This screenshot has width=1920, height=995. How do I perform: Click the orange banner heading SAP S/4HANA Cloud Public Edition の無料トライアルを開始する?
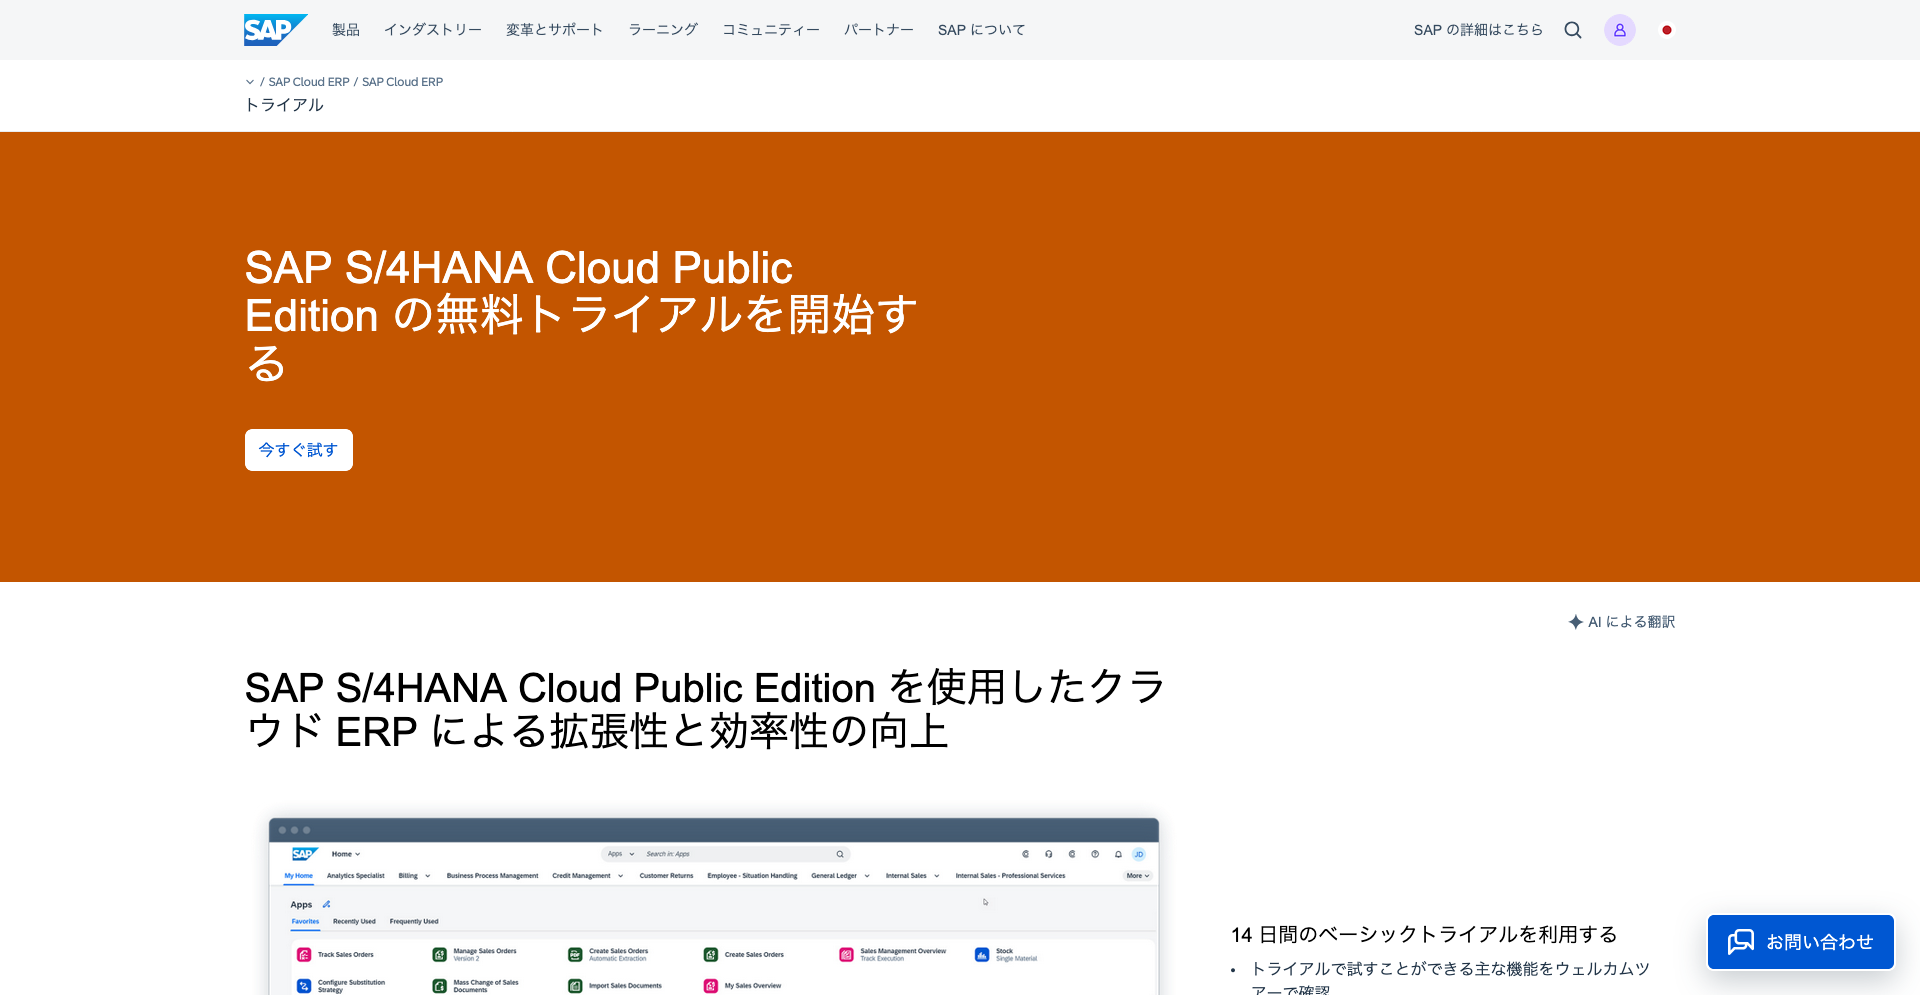[x=581, y=316]
